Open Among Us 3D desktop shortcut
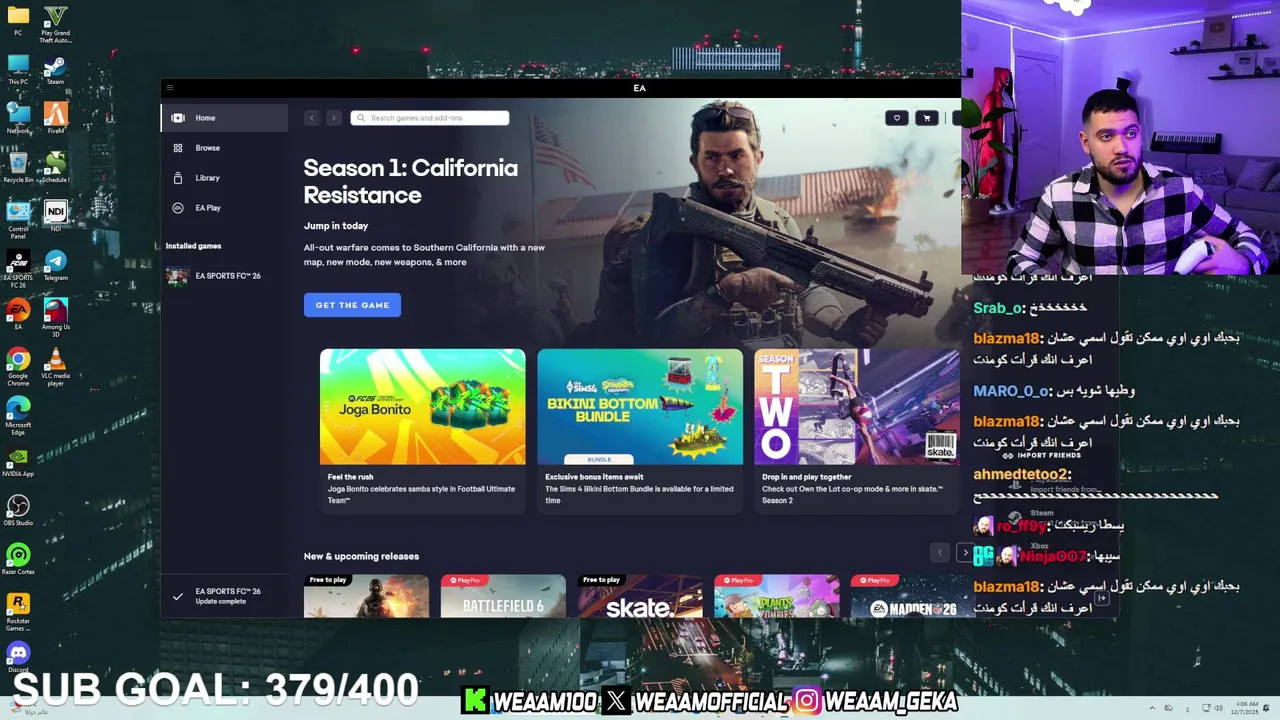The height and width of the screenshot is (720, 1280). [x=55, y=317]
